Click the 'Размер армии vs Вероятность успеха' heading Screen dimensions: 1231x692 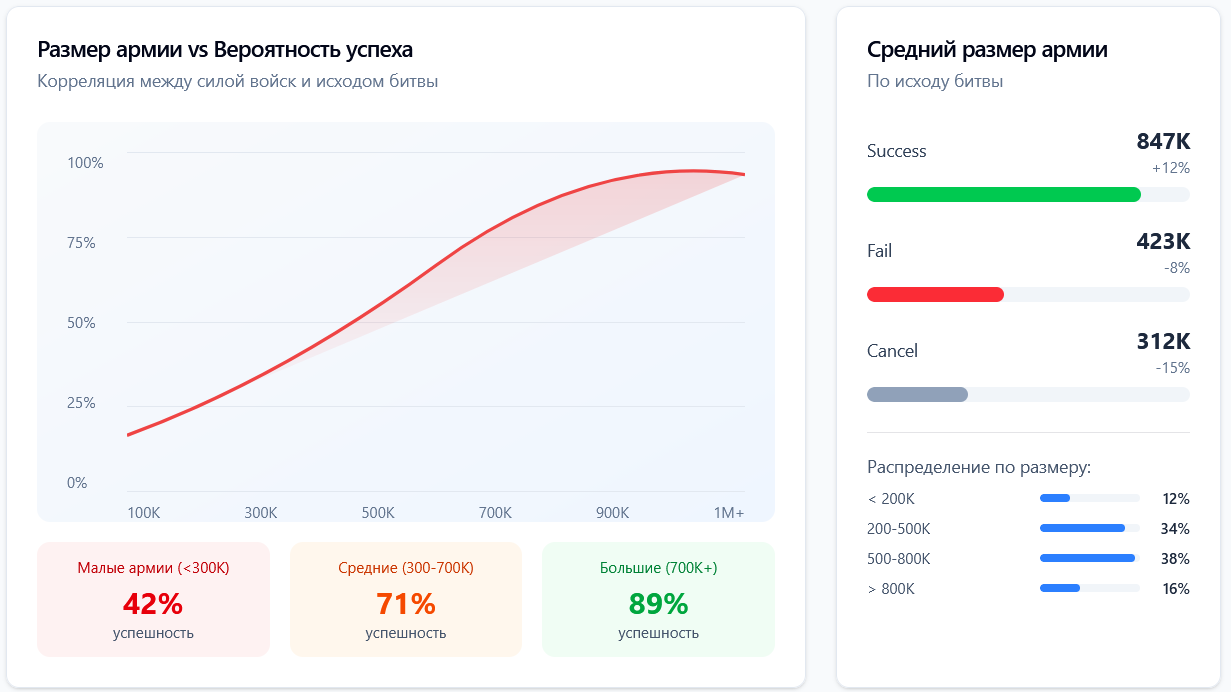click(x=225, y=50)
